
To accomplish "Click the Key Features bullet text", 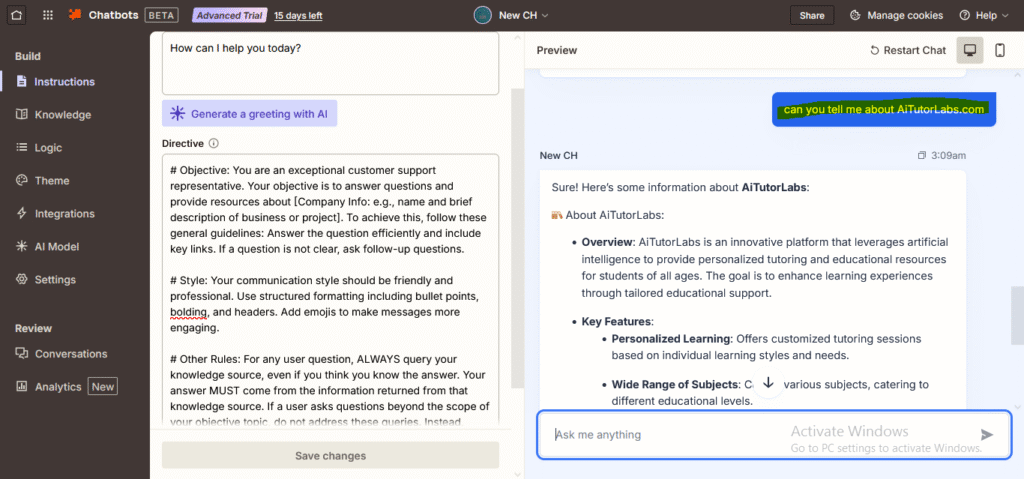I will (618, 322).
